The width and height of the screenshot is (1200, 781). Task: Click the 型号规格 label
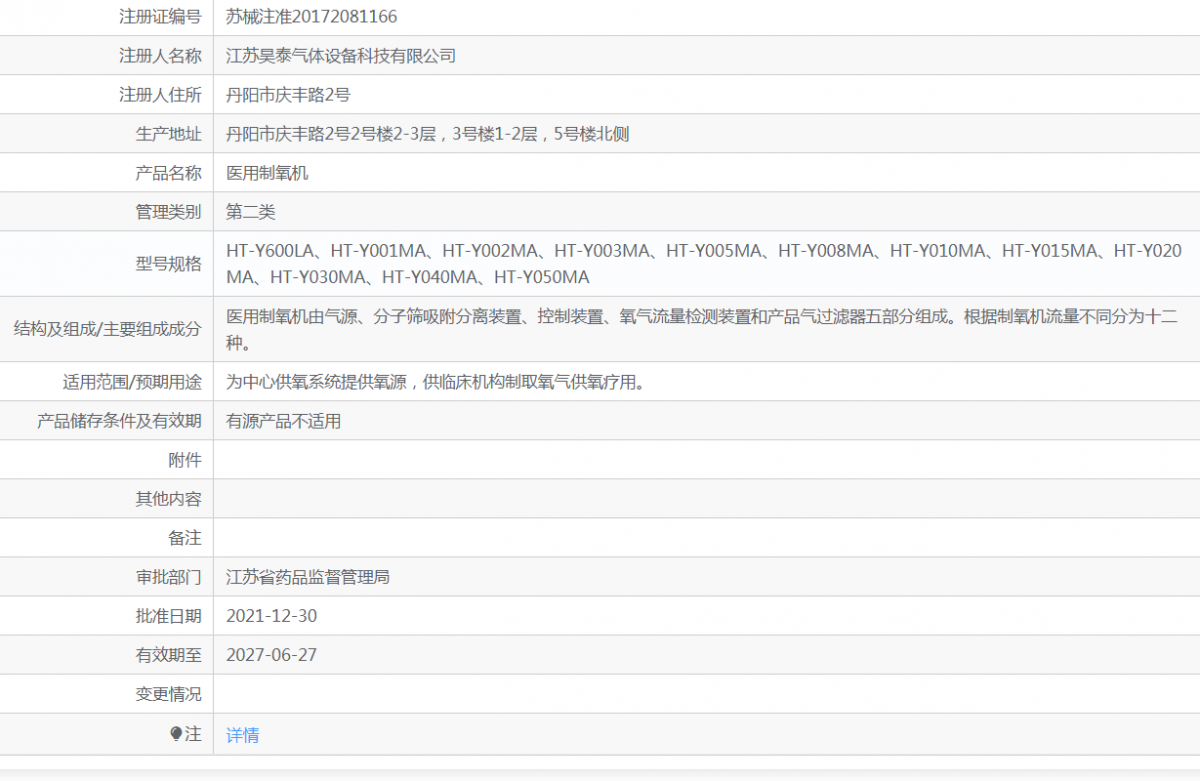click(168, 264)
